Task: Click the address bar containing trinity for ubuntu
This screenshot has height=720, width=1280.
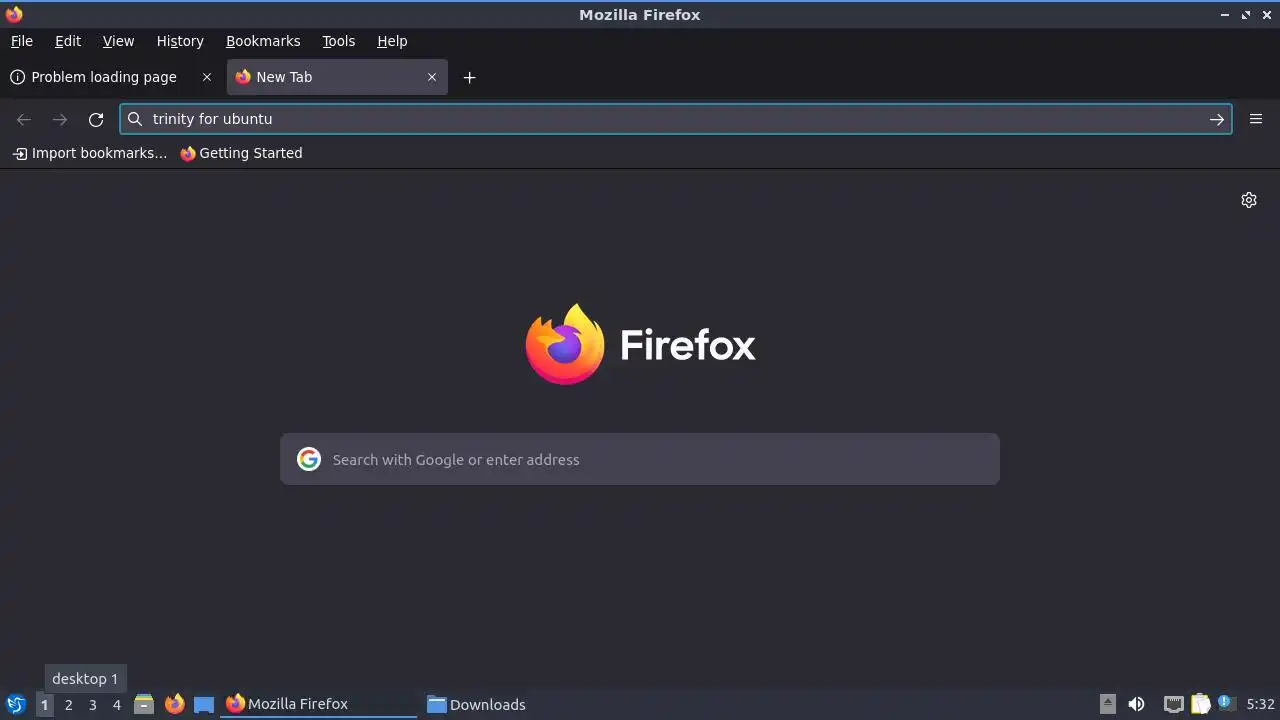Action: [675, 119]
